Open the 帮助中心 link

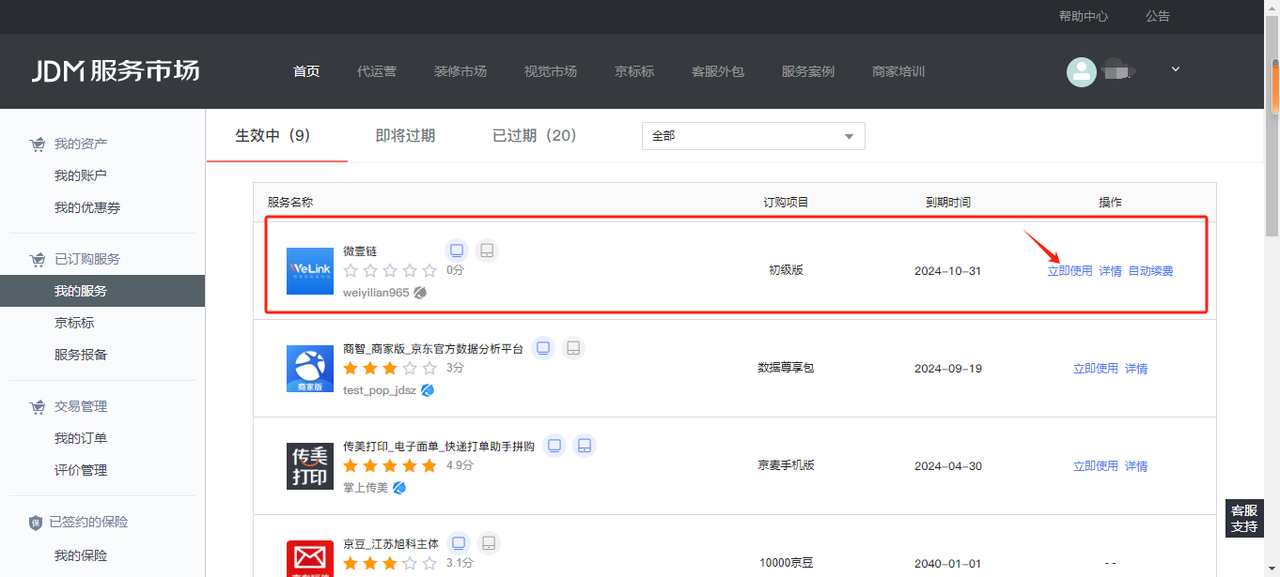click(x=1084, y=16)
